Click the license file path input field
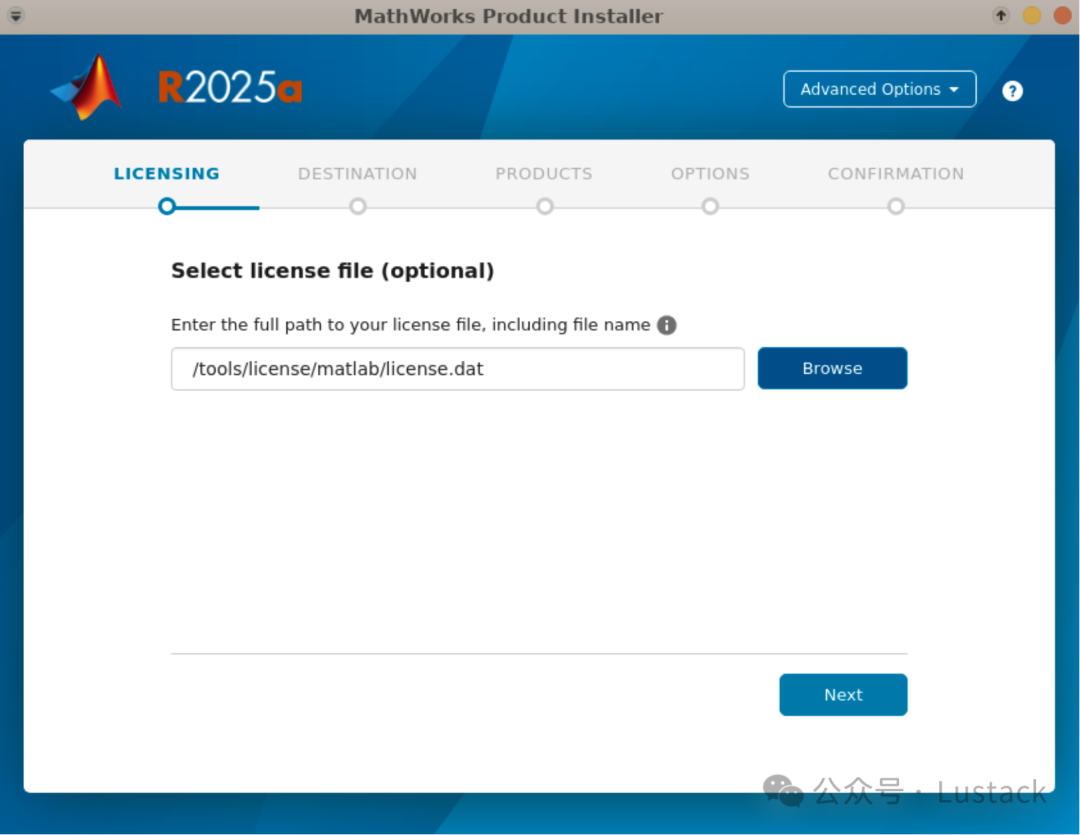 457,369
